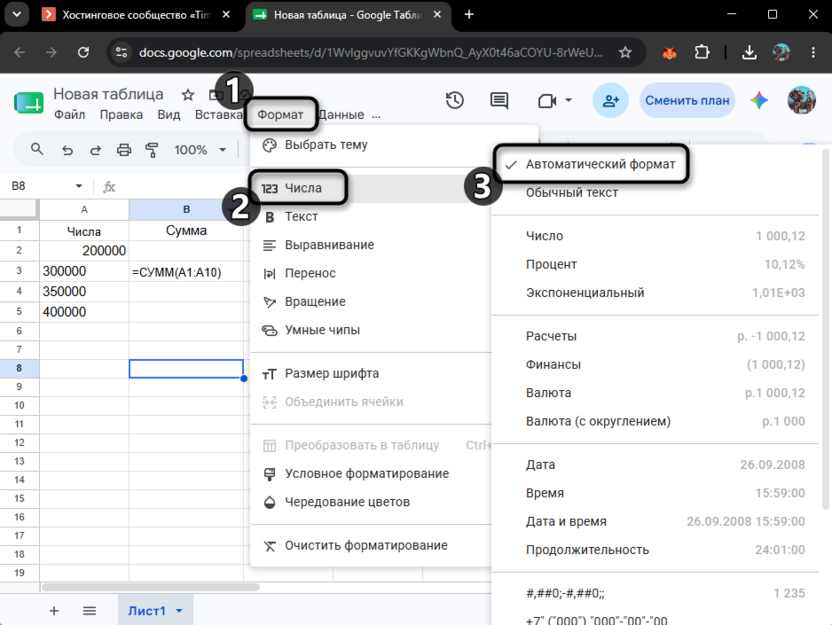The image size is (832, 625).
Task: Open the B8 name box dropdown
Action: [x=79, y=186]
